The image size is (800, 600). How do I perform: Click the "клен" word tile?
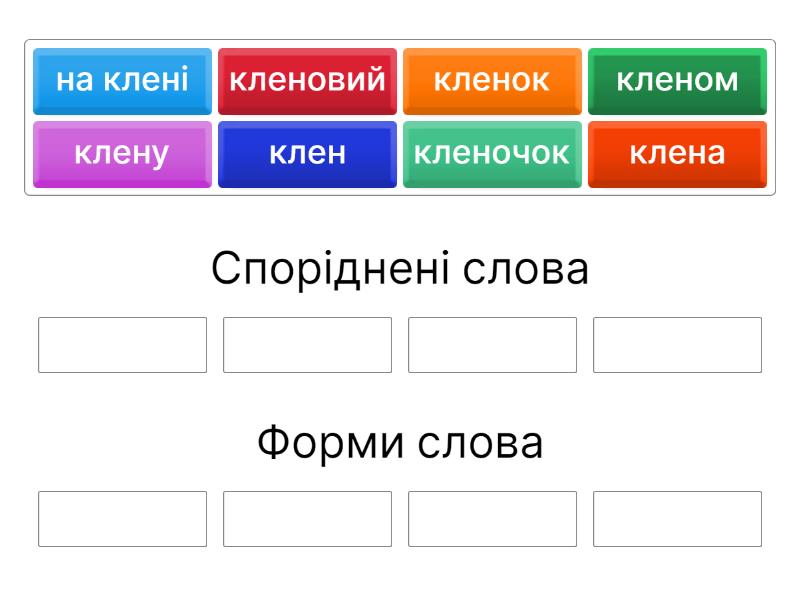[307, 154]
